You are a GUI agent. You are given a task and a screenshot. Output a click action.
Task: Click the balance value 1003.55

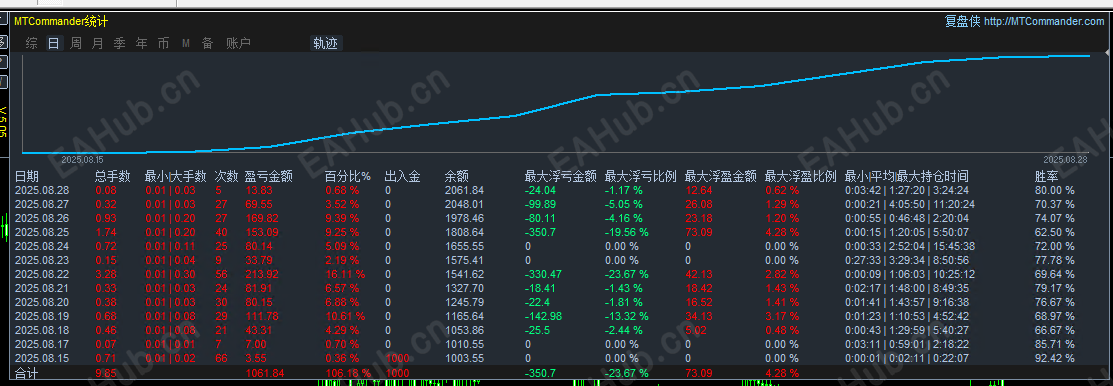(464, 358)
